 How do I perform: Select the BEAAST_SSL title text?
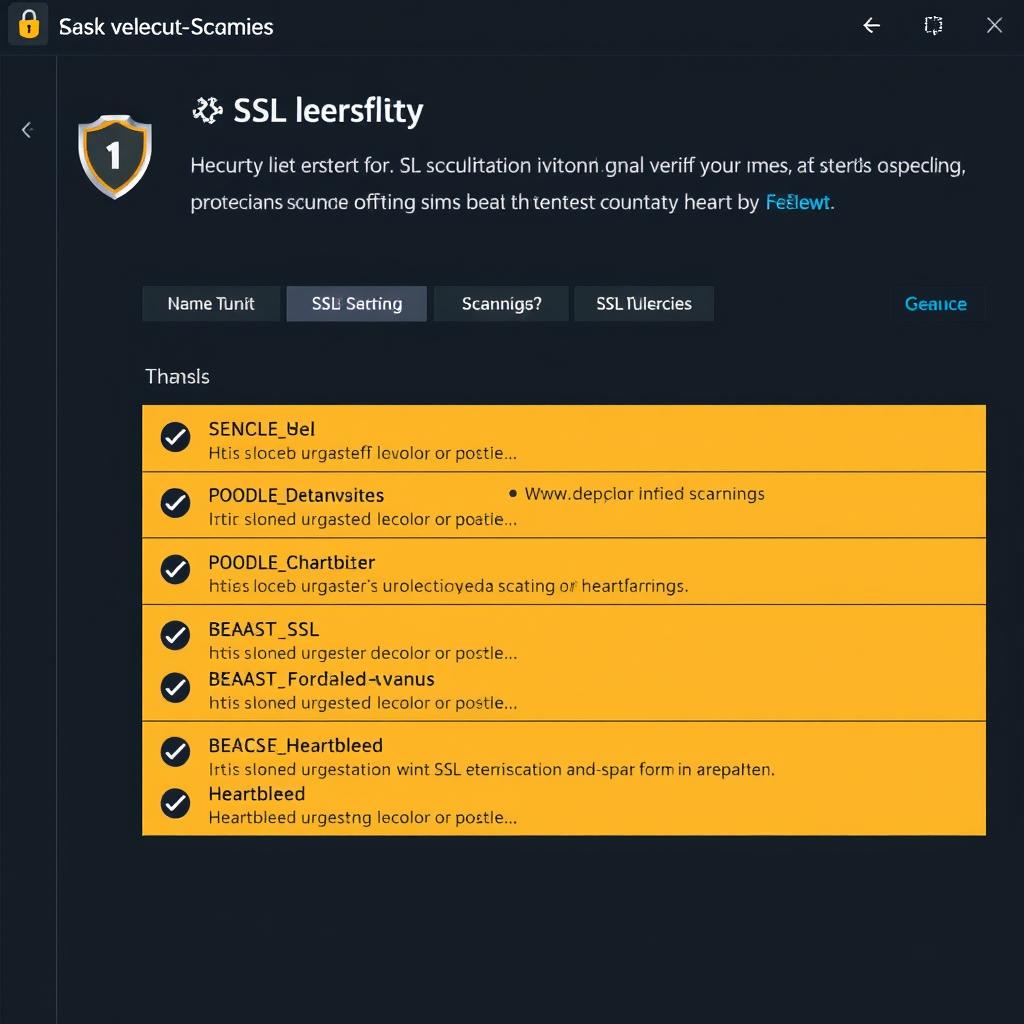pos(264,630)
